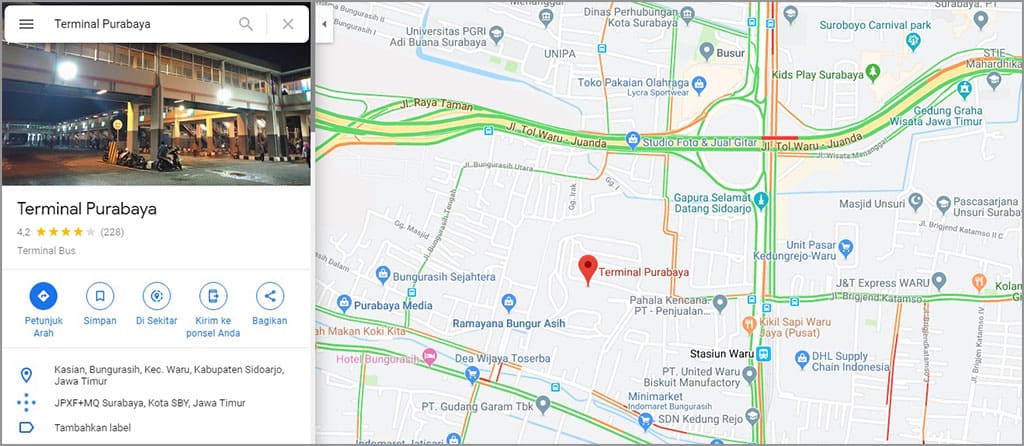The width and height of the screenshot is (1024, 446).
Task: Collapse the side panel arrow
Action: coord(325,24)
